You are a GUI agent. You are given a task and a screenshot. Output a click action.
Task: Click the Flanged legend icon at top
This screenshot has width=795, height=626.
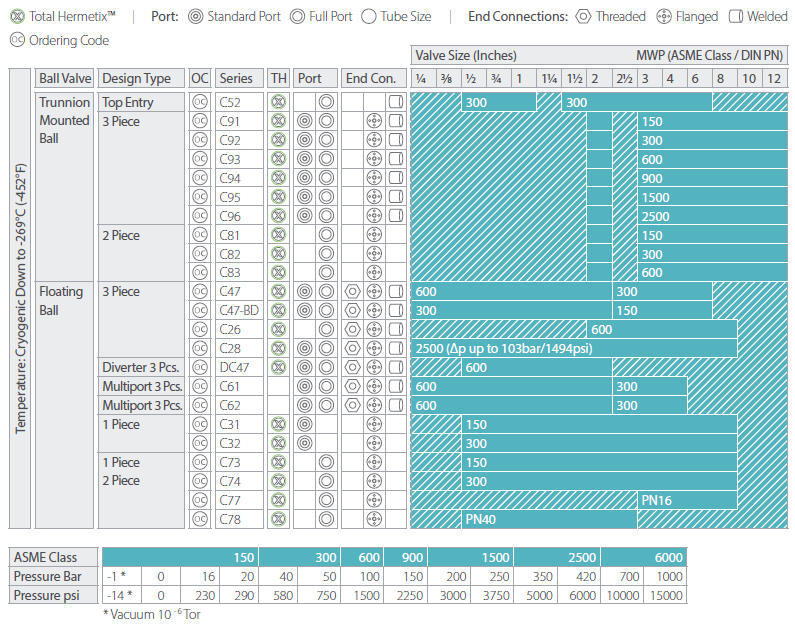point(665,17)
